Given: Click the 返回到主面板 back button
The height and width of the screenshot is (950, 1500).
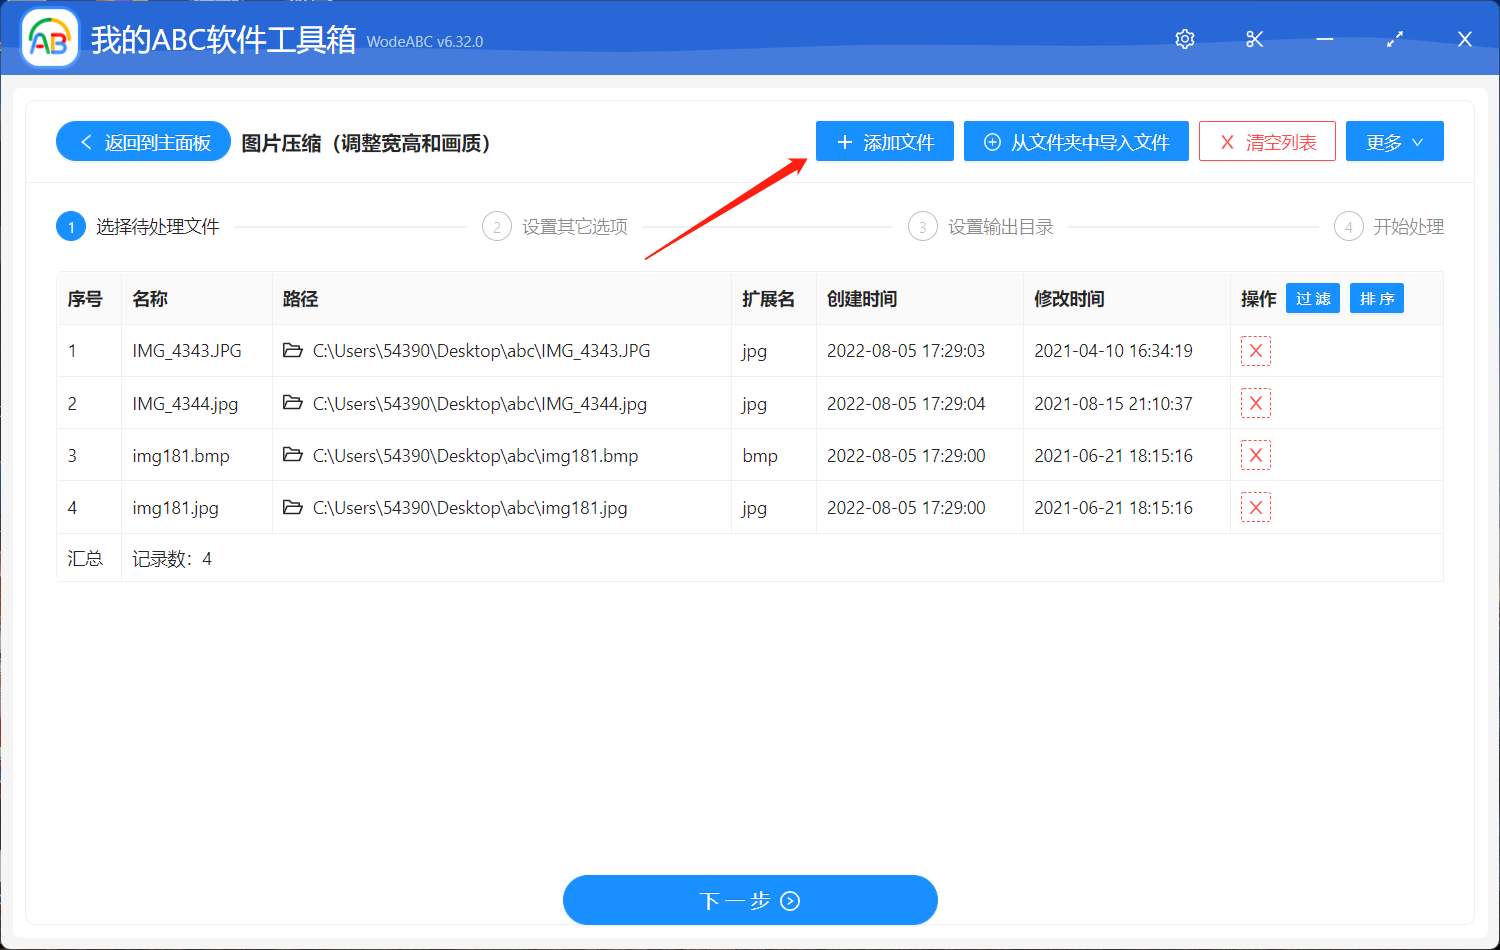Looking at the screenshot, I should pos(143,141).
